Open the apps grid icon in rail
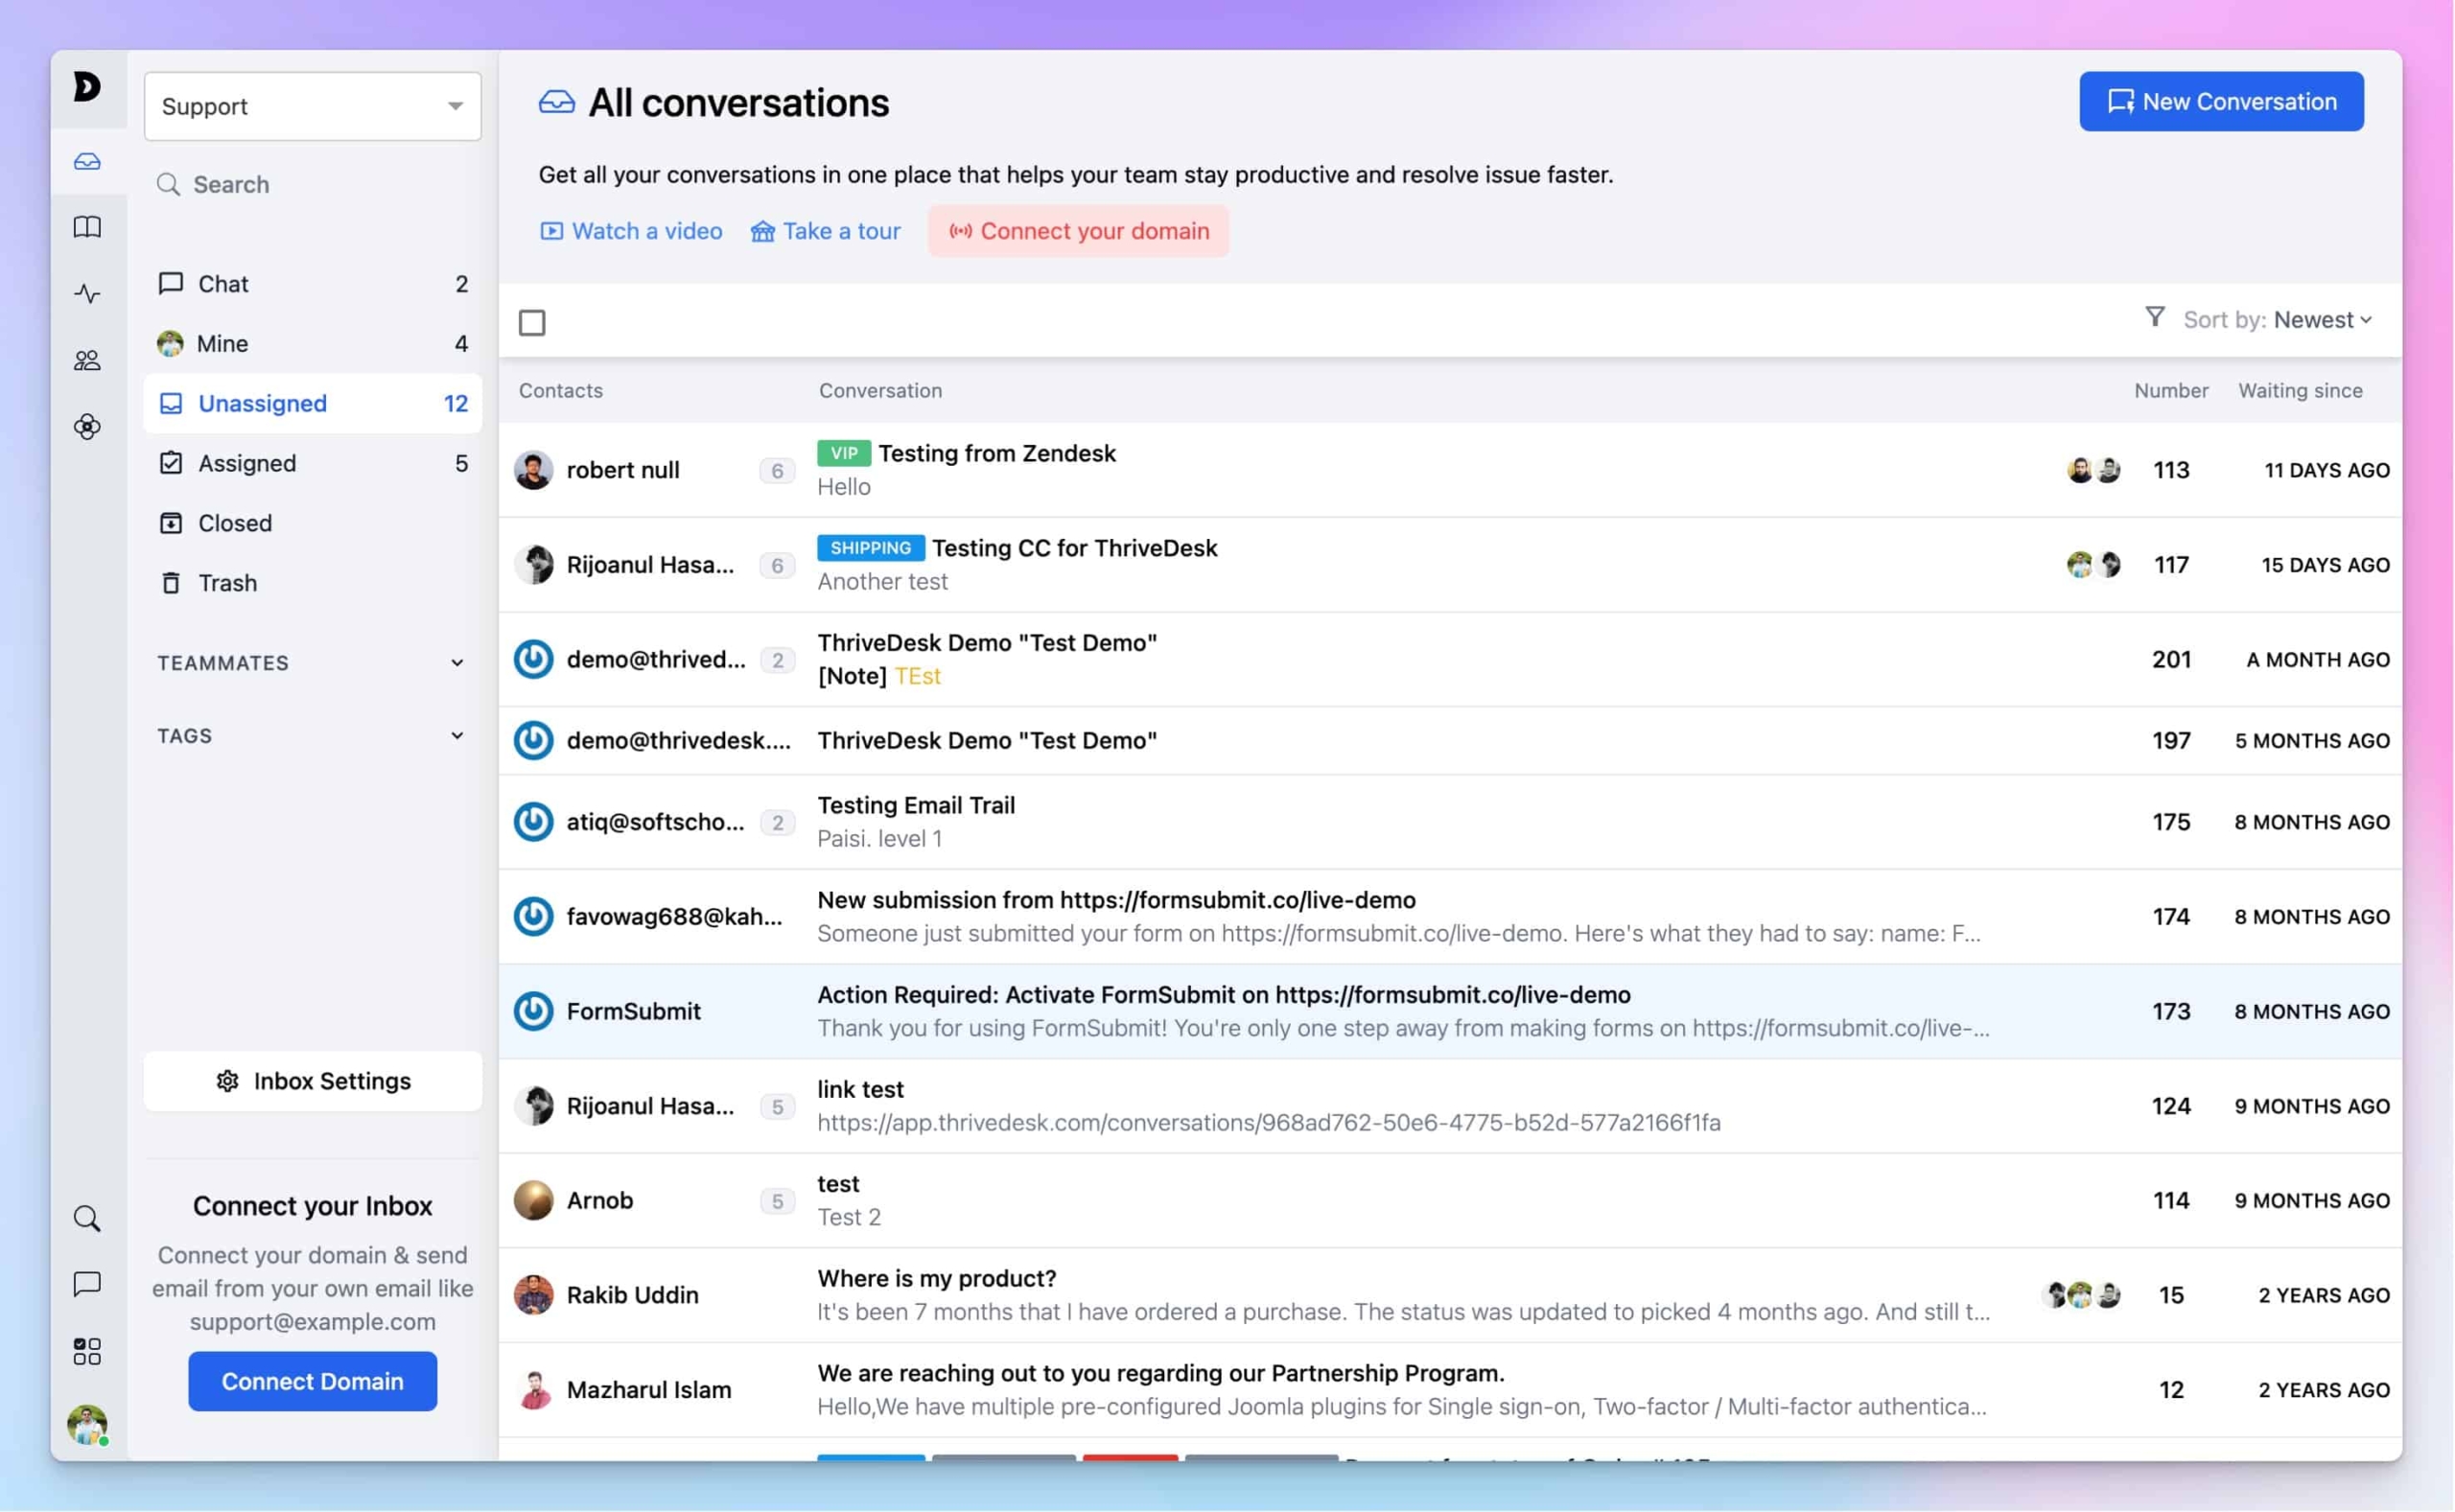 (87, 1351)
